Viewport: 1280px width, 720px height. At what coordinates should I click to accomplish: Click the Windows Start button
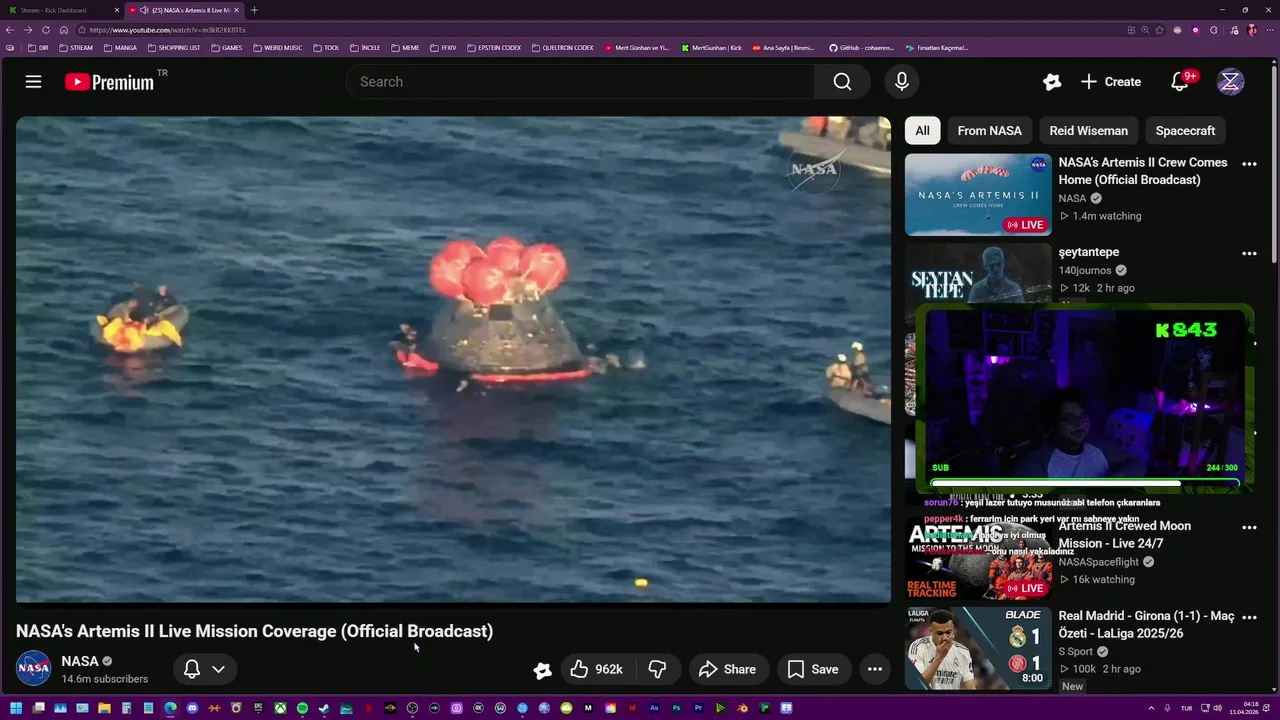point(16,708)
